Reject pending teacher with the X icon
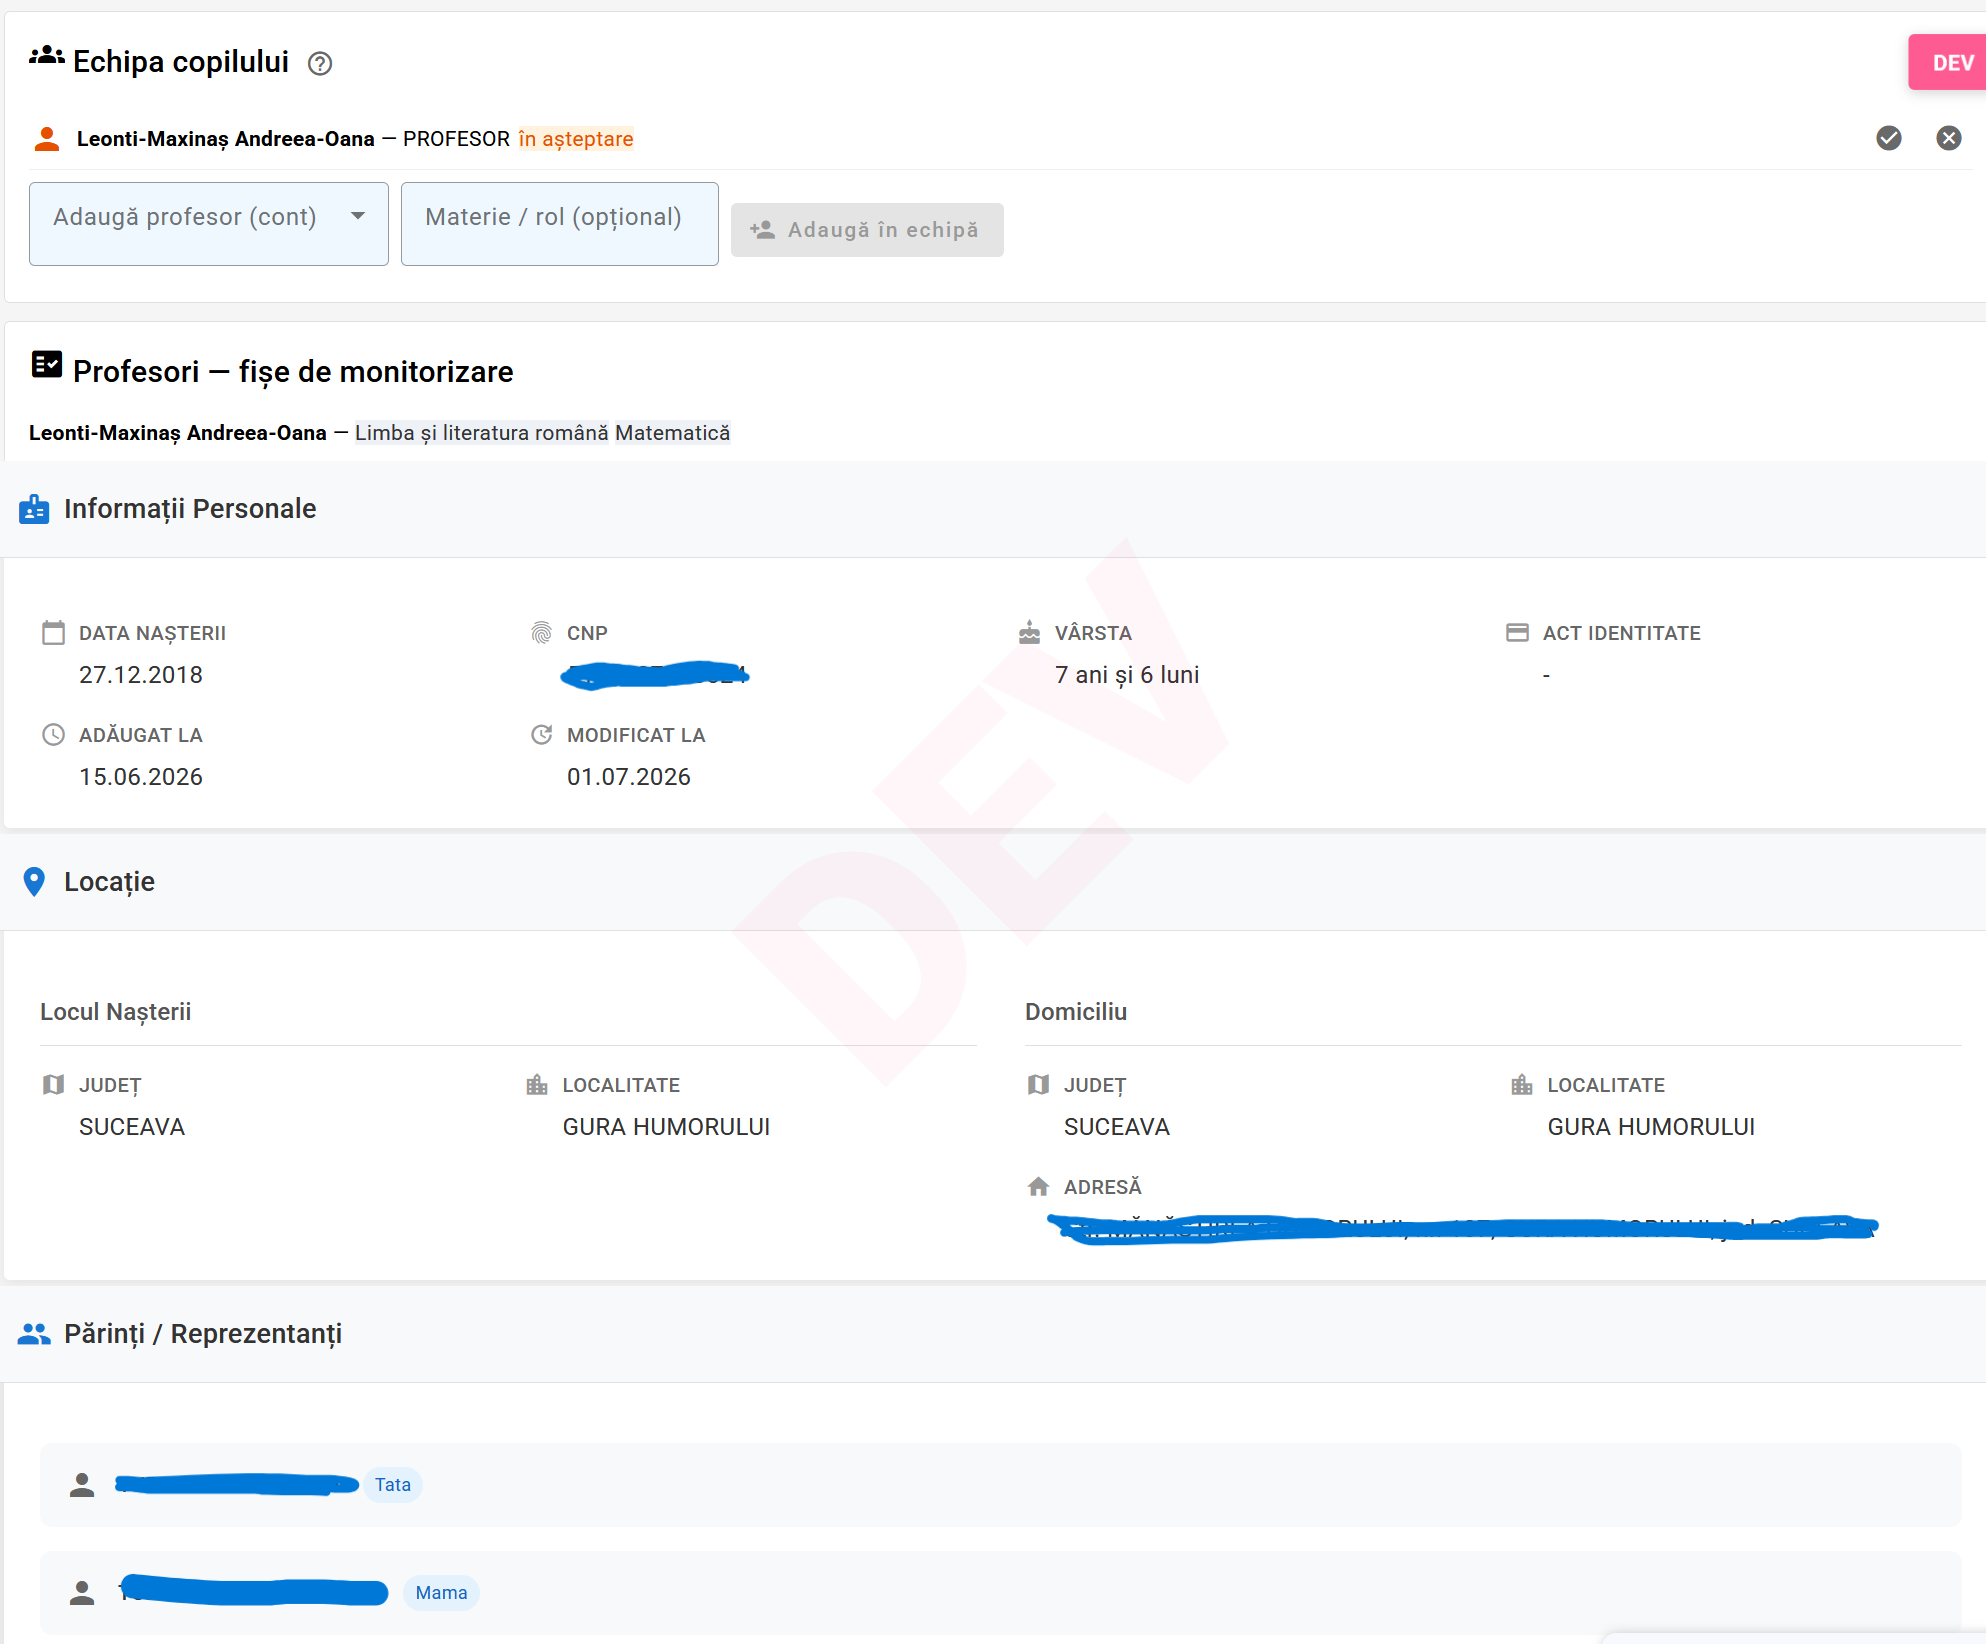Image resolution: width=1986 pixels, height=1644 pixels. click(1949, 138)
